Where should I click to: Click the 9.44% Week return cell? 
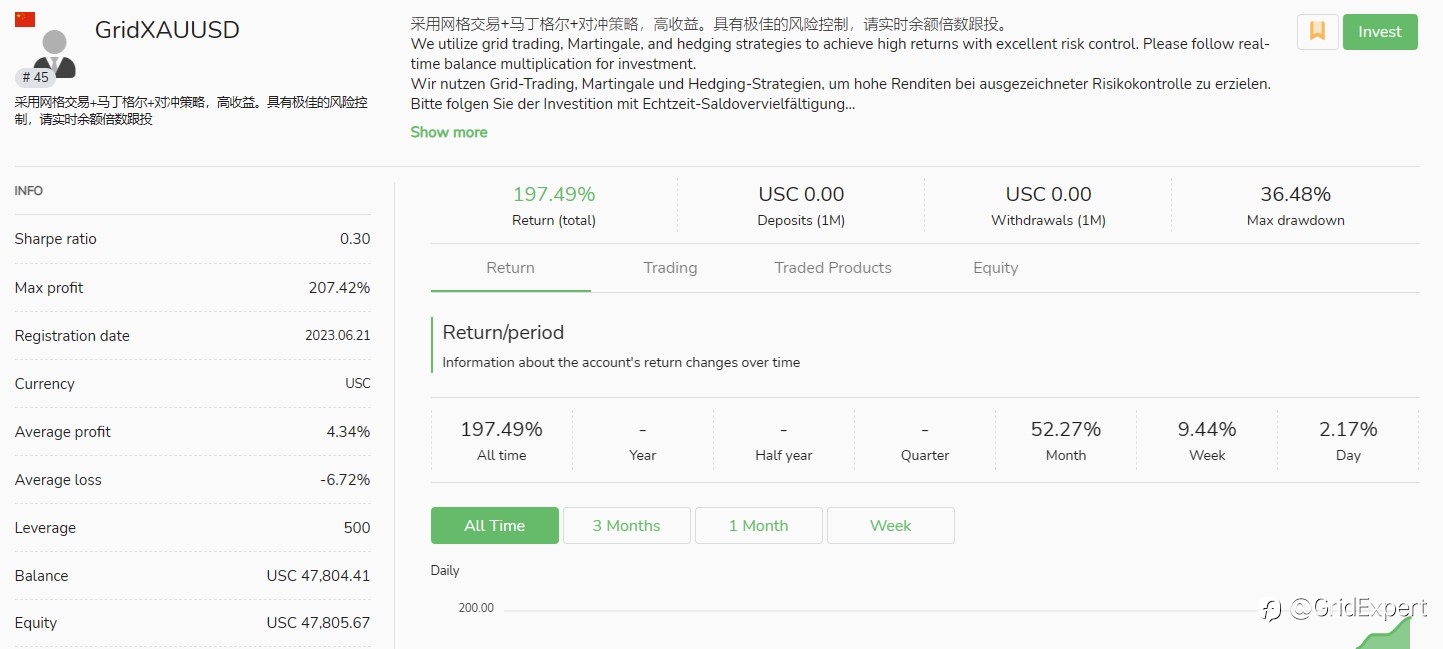(1207, 440)
